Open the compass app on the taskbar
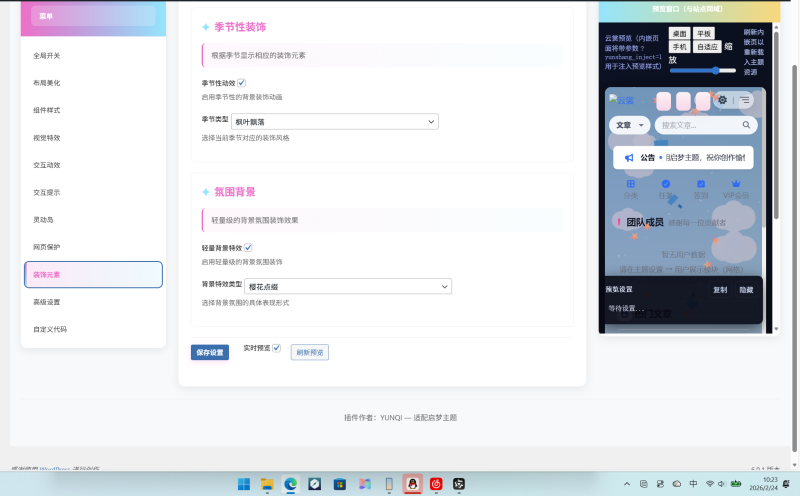This screenshot has height=496, width=800. (314, 484)
